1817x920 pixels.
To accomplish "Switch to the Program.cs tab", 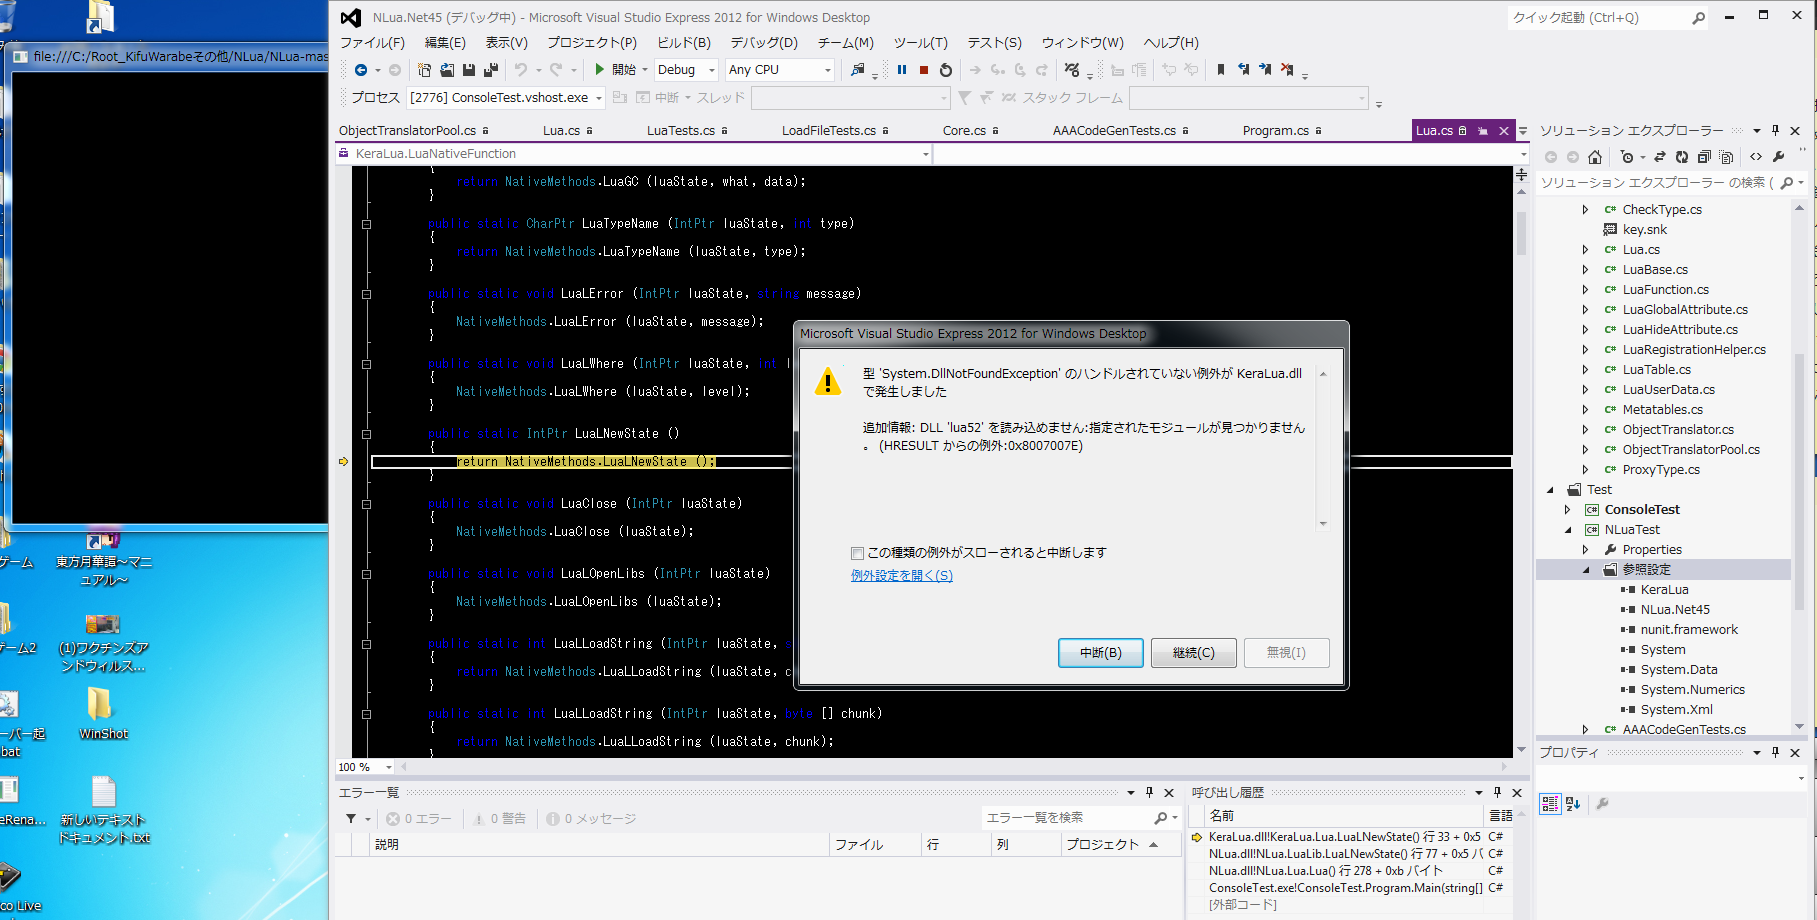I will tap(1276, 131).
